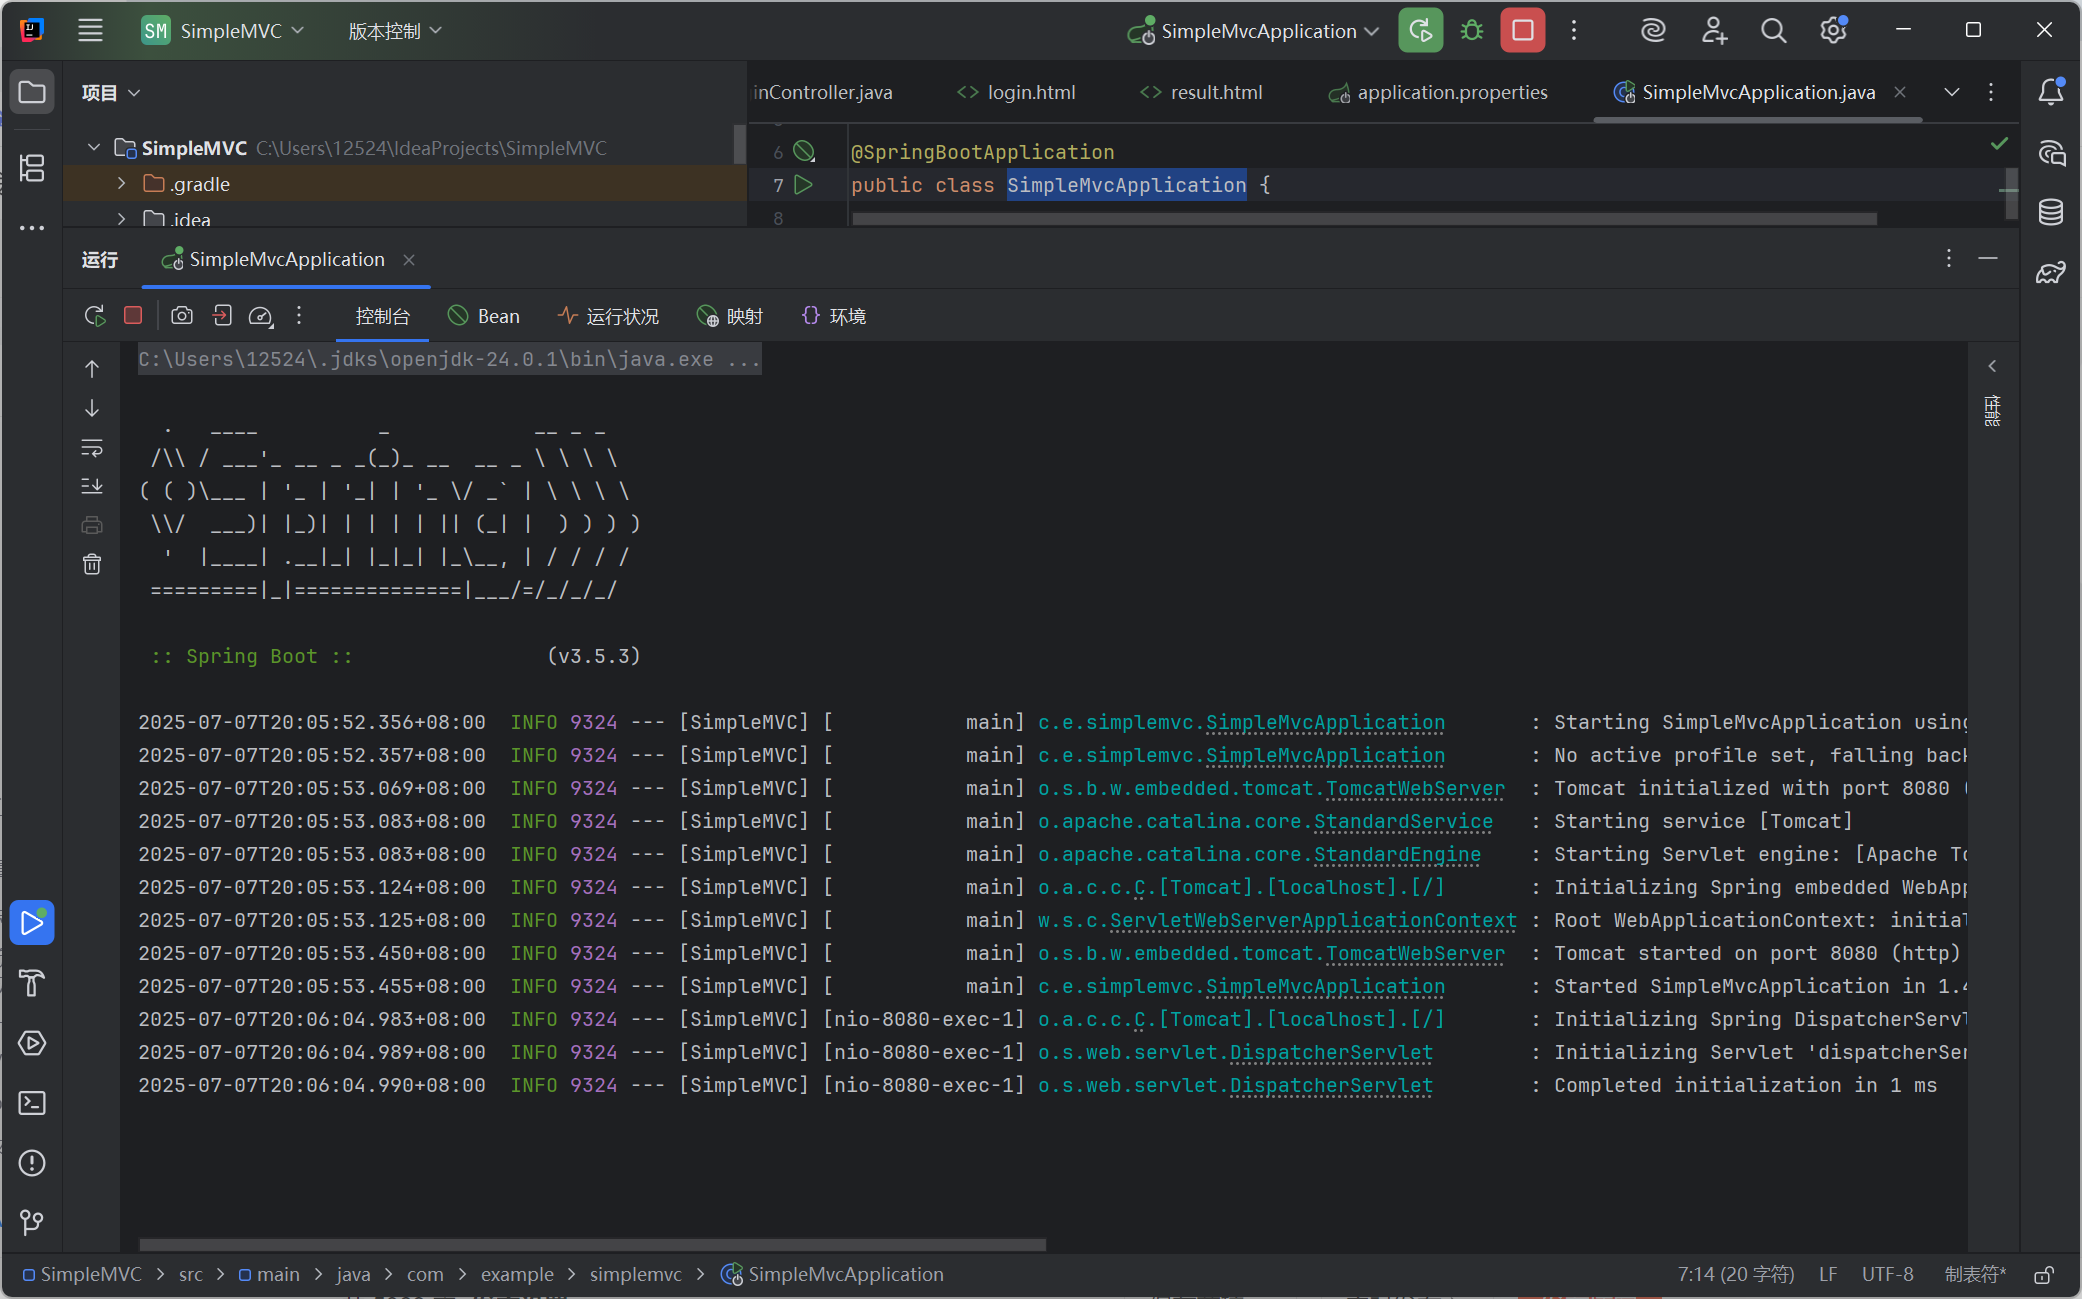This screenshot has height=1299, width=2082.
Task: Open the 版本控制 dropdown menu
Action: tap(394, 31)
